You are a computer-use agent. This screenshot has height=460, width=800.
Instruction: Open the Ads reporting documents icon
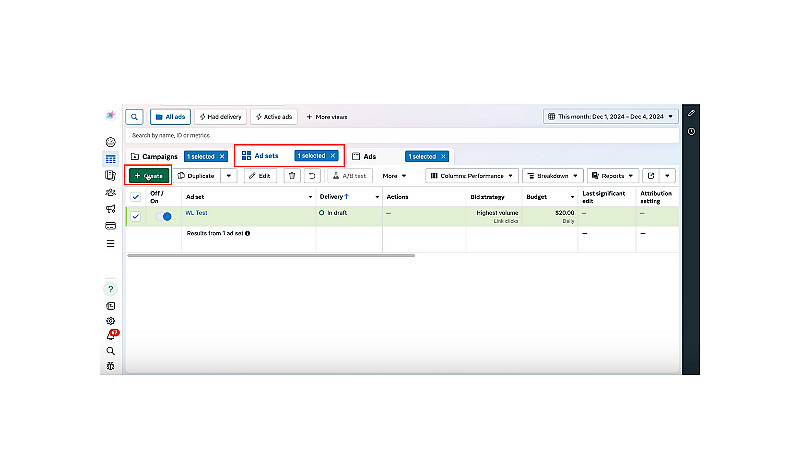(x=111, y=175)
